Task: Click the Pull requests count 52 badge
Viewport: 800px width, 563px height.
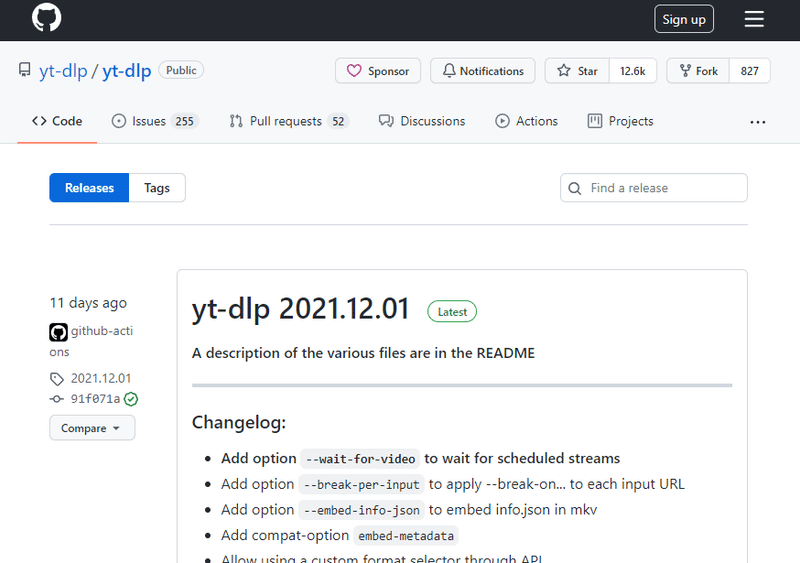Action: coord(338,121)
